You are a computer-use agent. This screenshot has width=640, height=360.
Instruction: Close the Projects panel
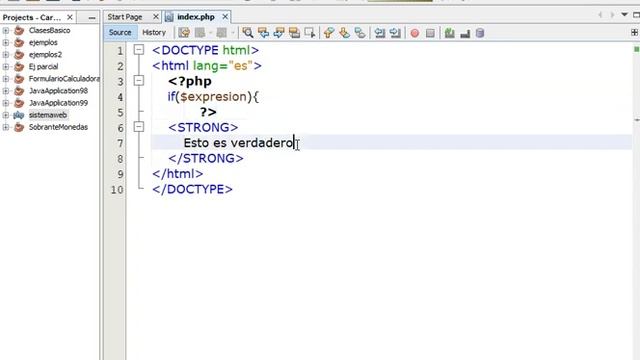pyautogui.click(x=70, y=17)
